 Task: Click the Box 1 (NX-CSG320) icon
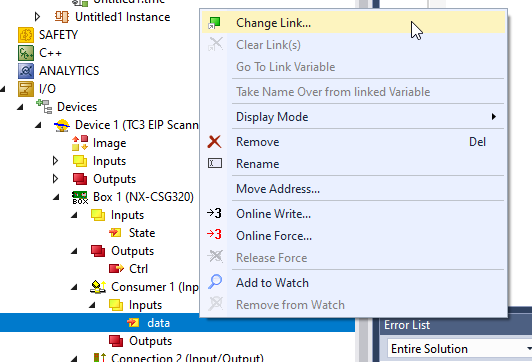tap(80, 197)
